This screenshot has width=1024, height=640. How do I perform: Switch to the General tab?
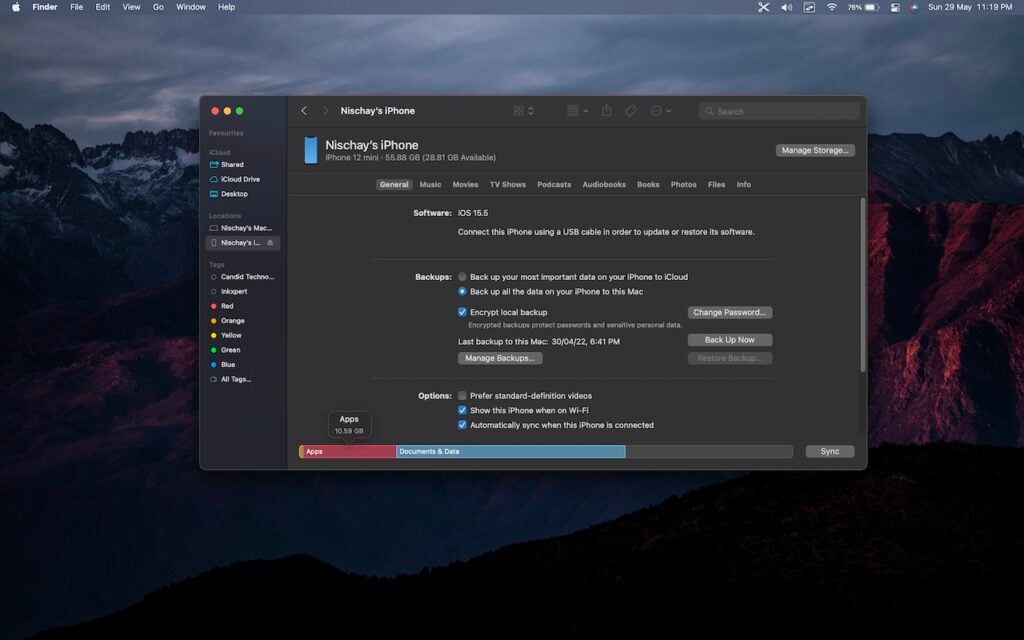394,185
